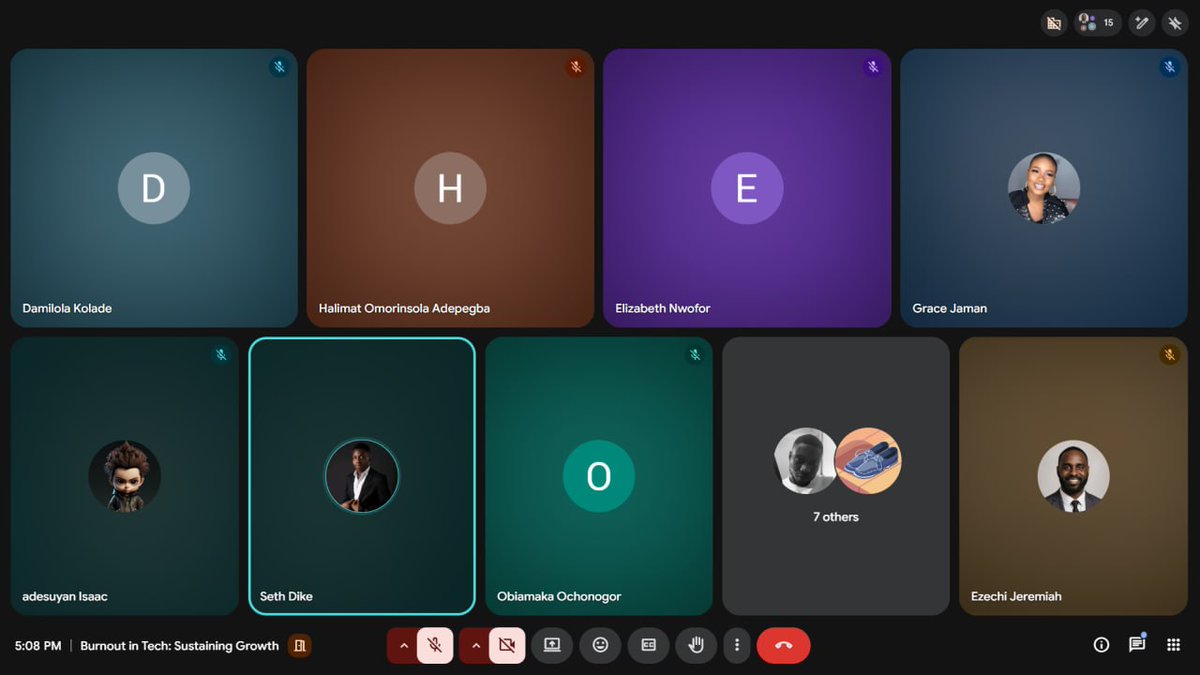This screenshot has height=675, width=1200.
Task: Click the name label Grace Jaman
Action: (950, 308)
